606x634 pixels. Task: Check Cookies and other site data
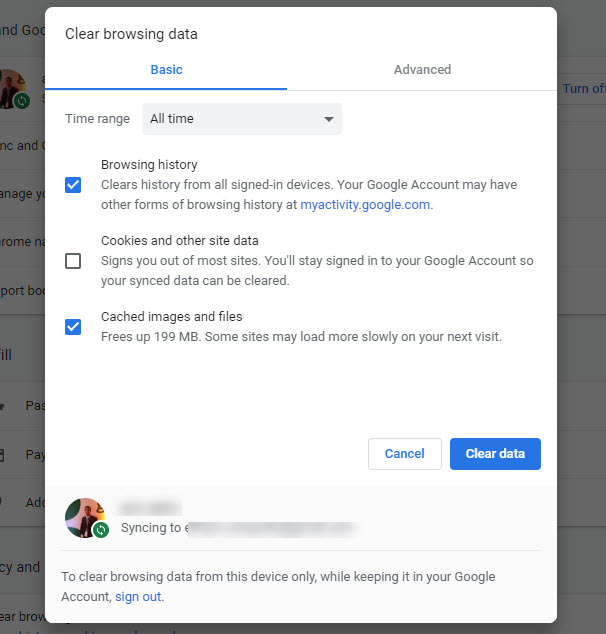73,261
